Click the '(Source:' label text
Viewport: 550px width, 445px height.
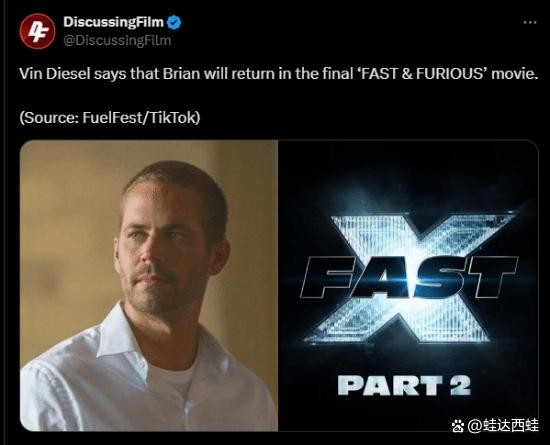click(x=49, y=117)
